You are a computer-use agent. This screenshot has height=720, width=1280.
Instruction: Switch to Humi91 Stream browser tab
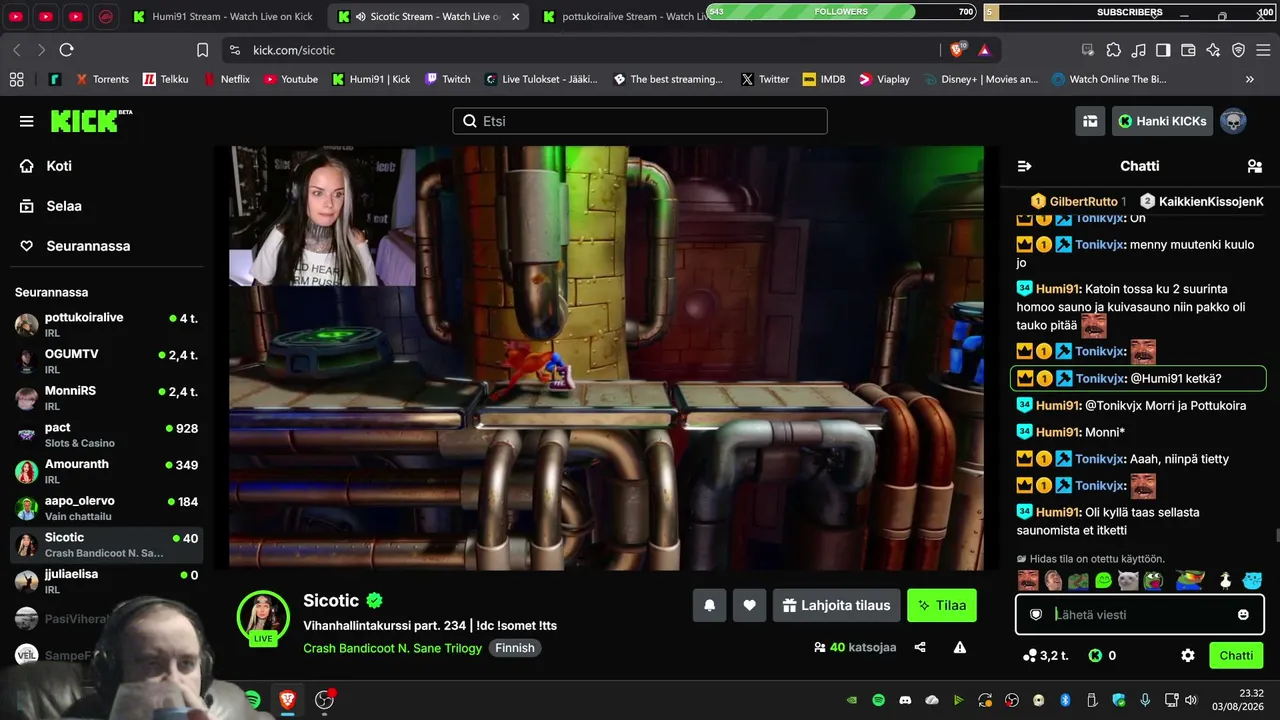(x=223, y=17)
